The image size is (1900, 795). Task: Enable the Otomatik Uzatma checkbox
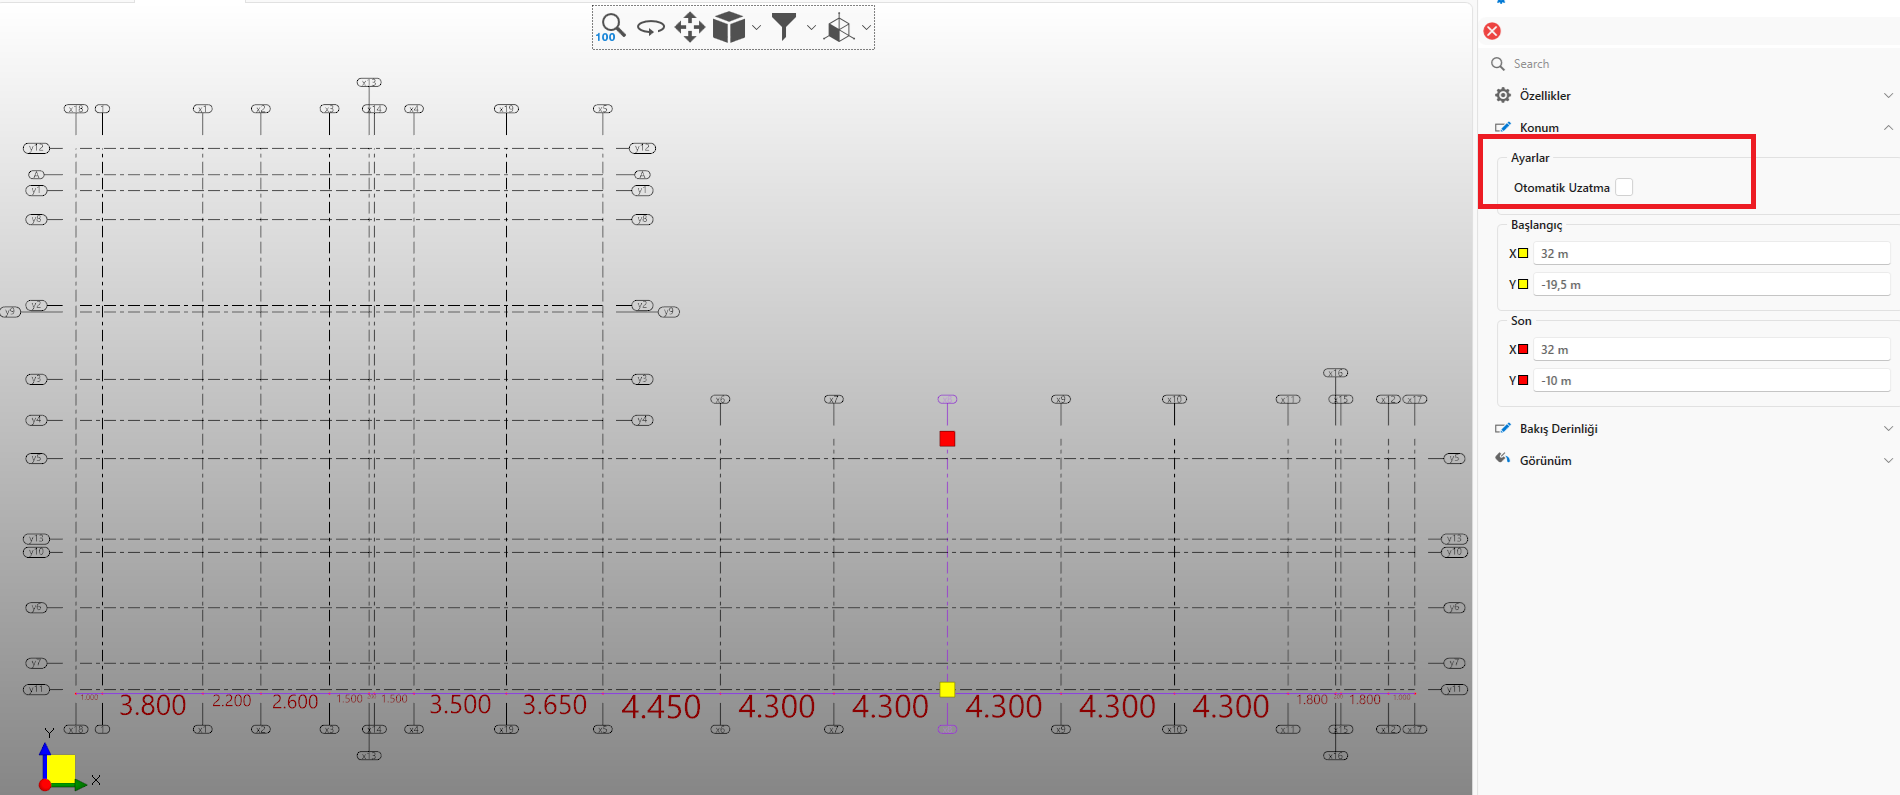[x=1624, y=187]
